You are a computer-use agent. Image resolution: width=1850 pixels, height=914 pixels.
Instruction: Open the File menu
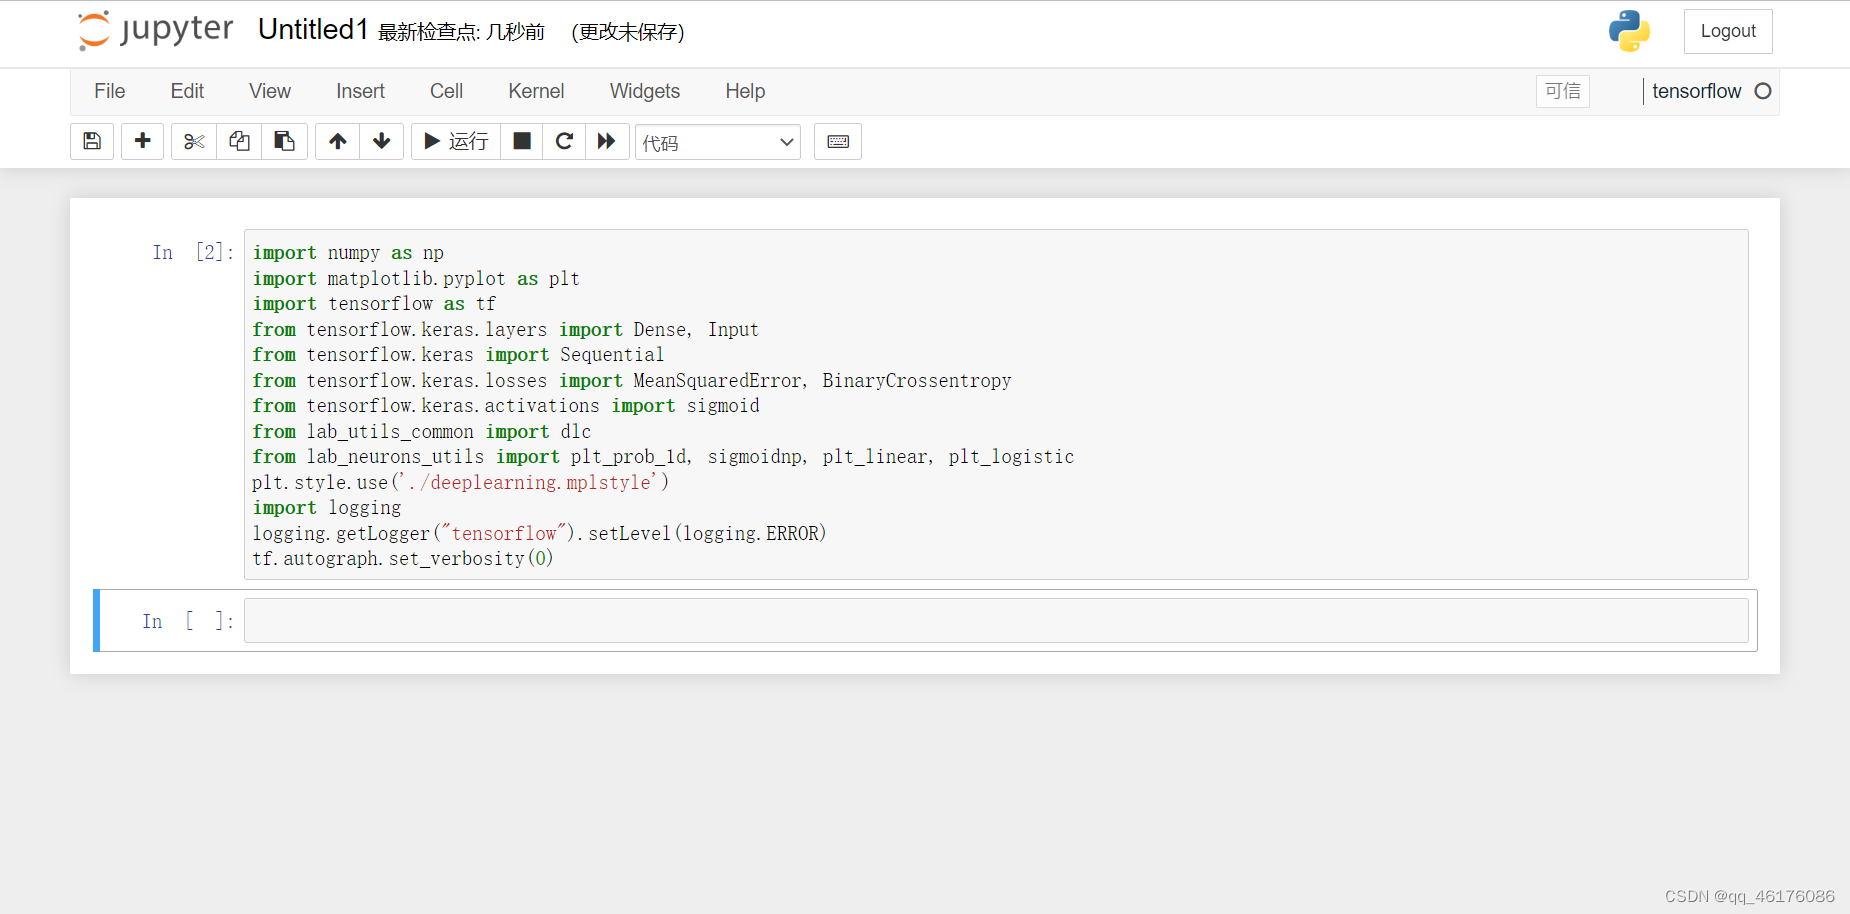pyautogui.click(x=110, y=91)
